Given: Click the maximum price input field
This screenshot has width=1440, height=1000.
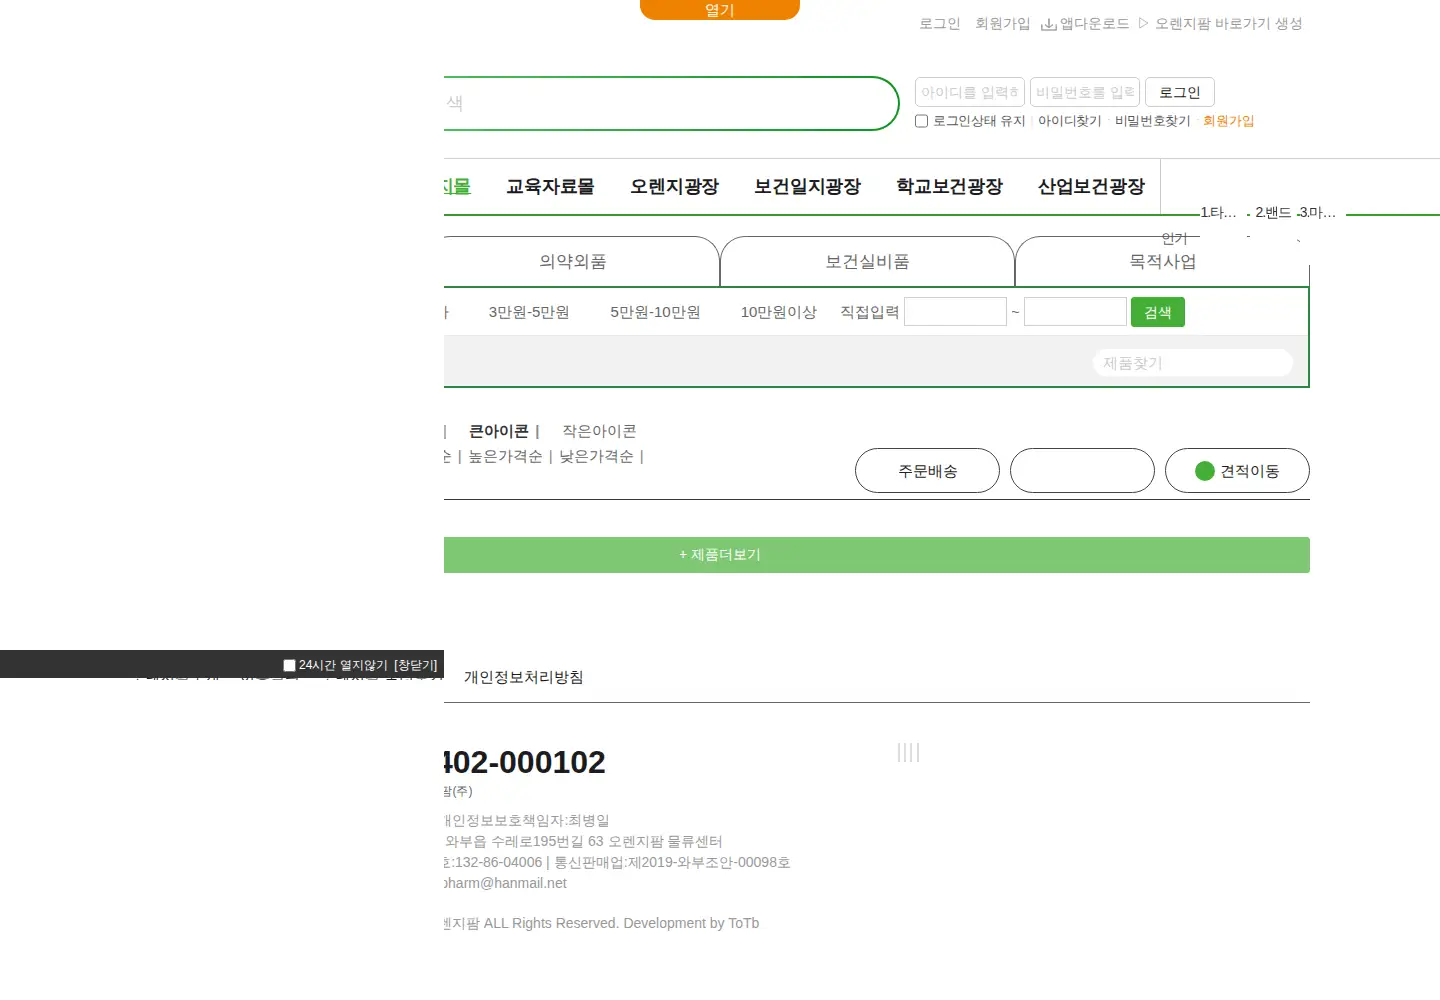Looking at the screenshot, I should click(1075, 312).
